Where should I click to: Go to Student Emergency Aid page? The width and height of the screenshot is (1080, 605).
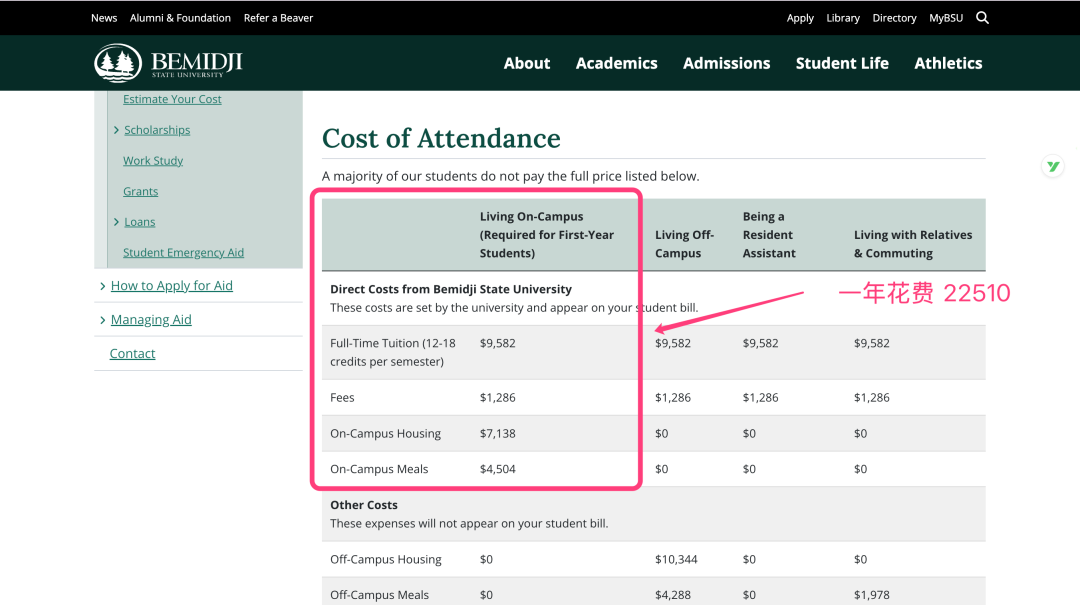pos(183,253)
